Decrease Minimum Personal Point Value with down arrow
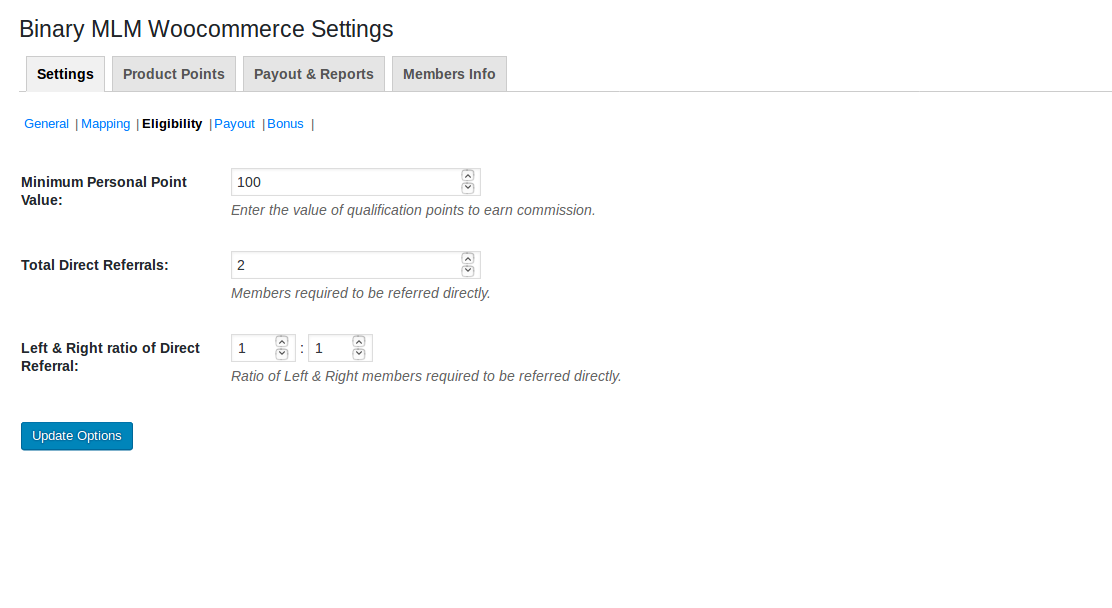The height and width of the screenshot is (608, 1112). (467, 188)
